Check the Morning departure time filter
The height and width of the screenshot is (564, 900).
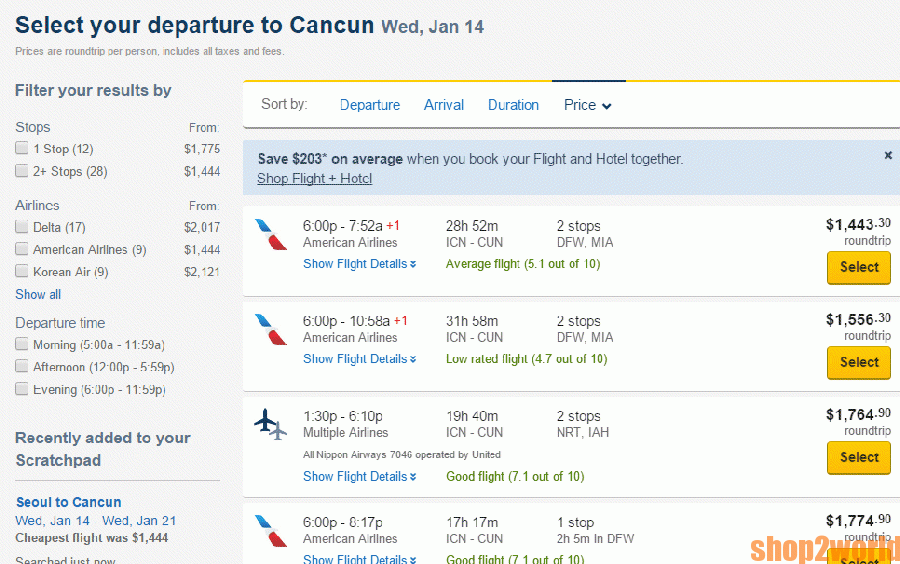22,345
